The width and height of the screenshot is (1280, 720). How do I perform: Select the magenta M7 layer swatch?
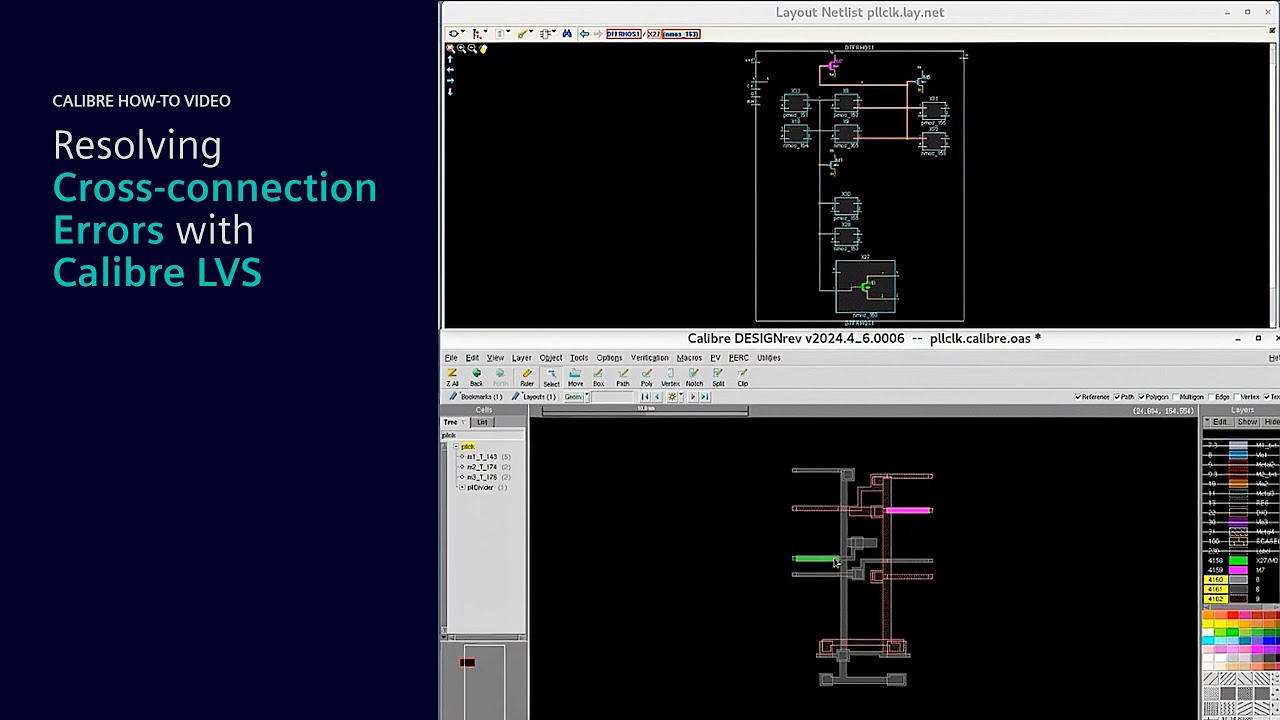(1238, 570)
